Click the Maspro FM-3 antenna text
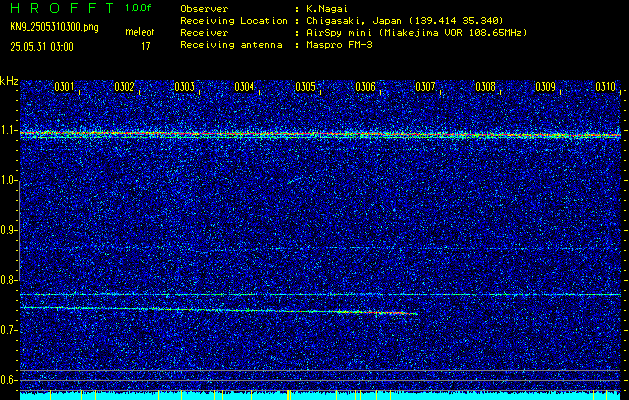 click(339, 45)
